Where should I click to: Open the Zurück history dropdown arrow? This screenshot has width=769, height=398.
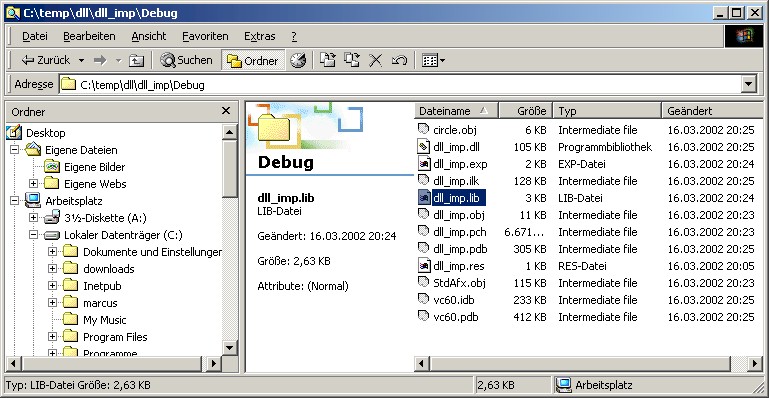[x=81, y=61]
